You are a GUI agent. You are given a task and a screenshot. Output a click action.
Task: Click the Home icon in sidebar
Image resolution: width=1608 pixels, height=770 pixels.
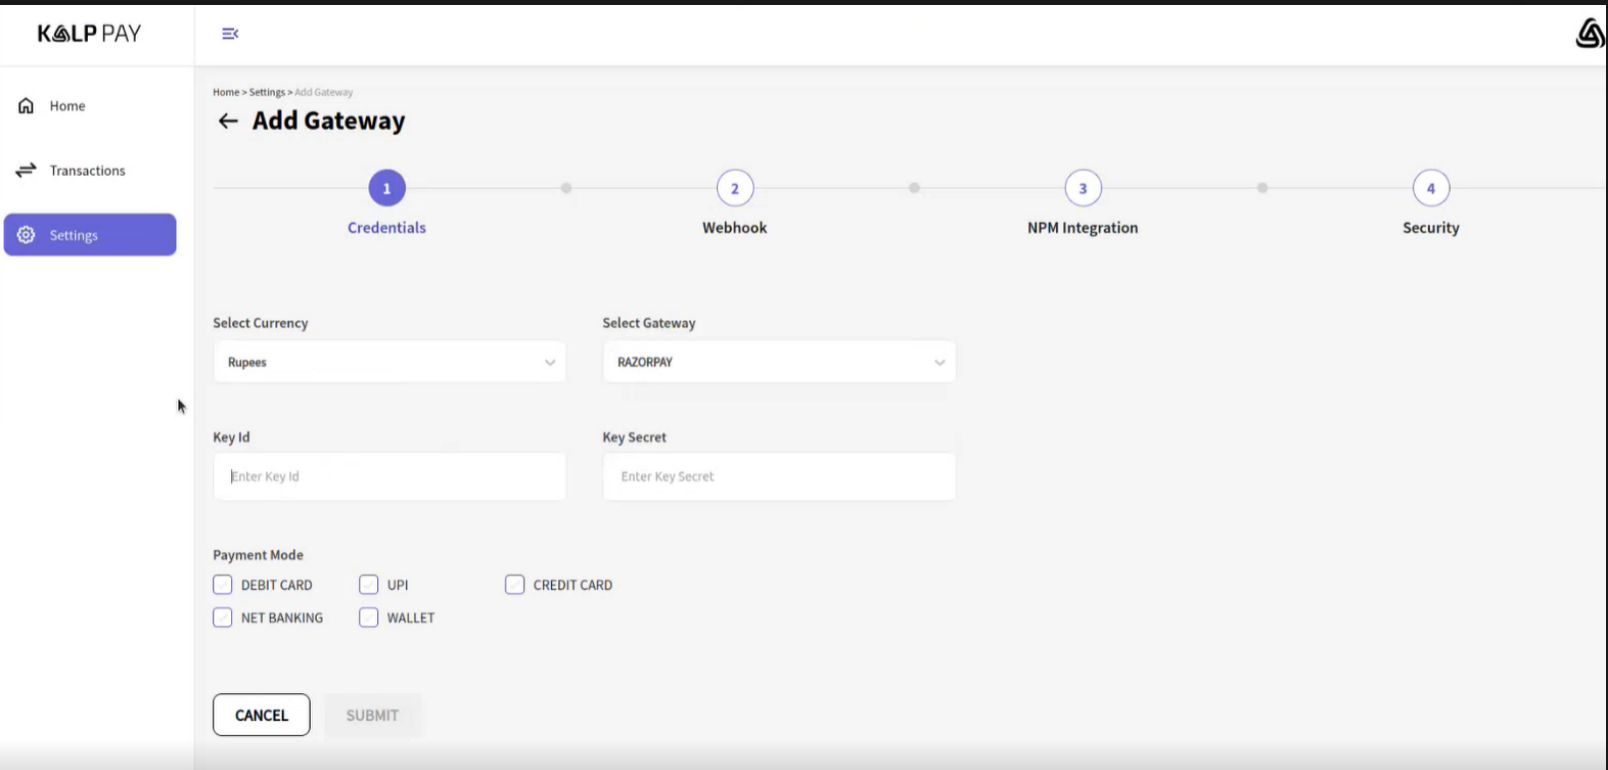pyautogui.click(x=26, y=106)
